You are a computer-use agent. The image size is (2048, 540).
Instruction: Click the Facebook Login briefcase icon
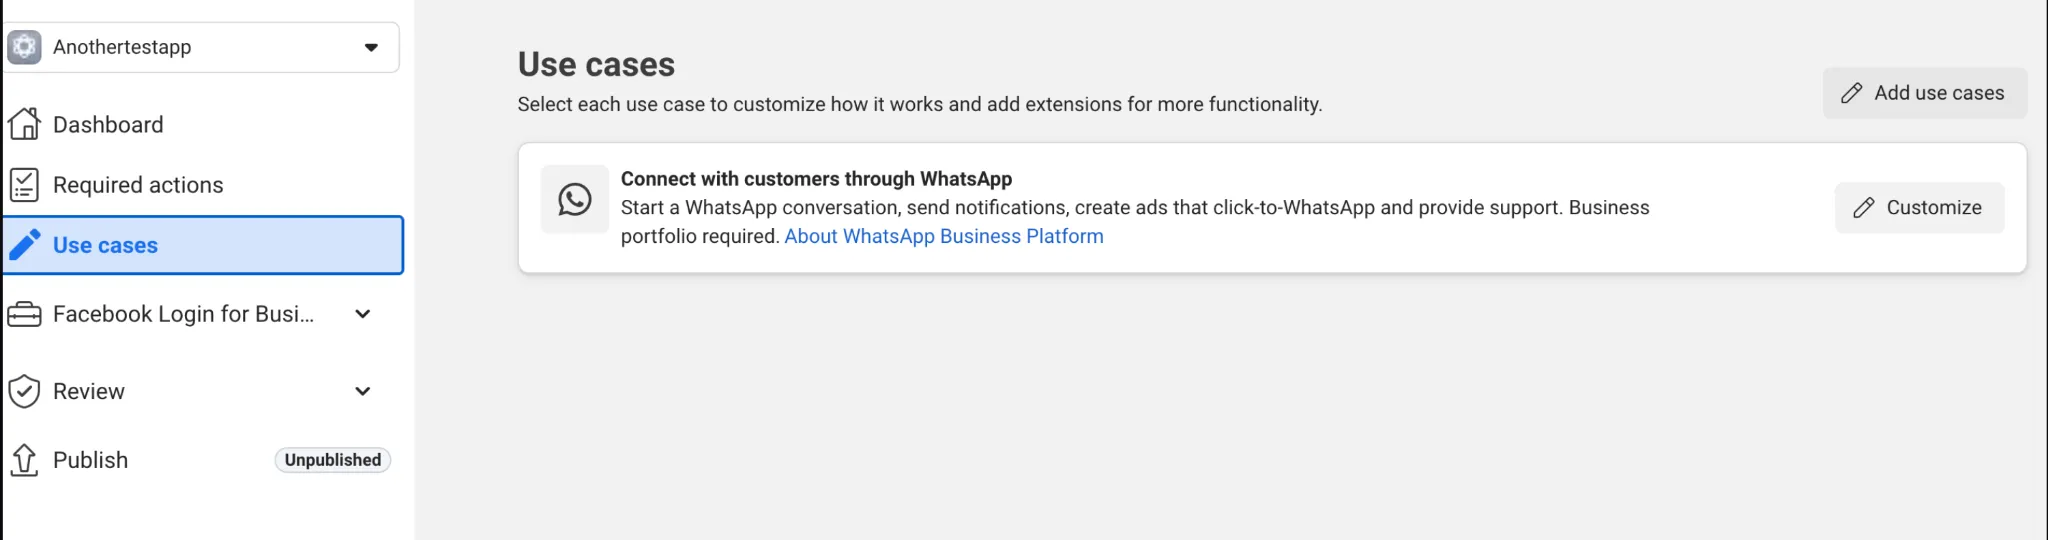click(x=24, y=314)
